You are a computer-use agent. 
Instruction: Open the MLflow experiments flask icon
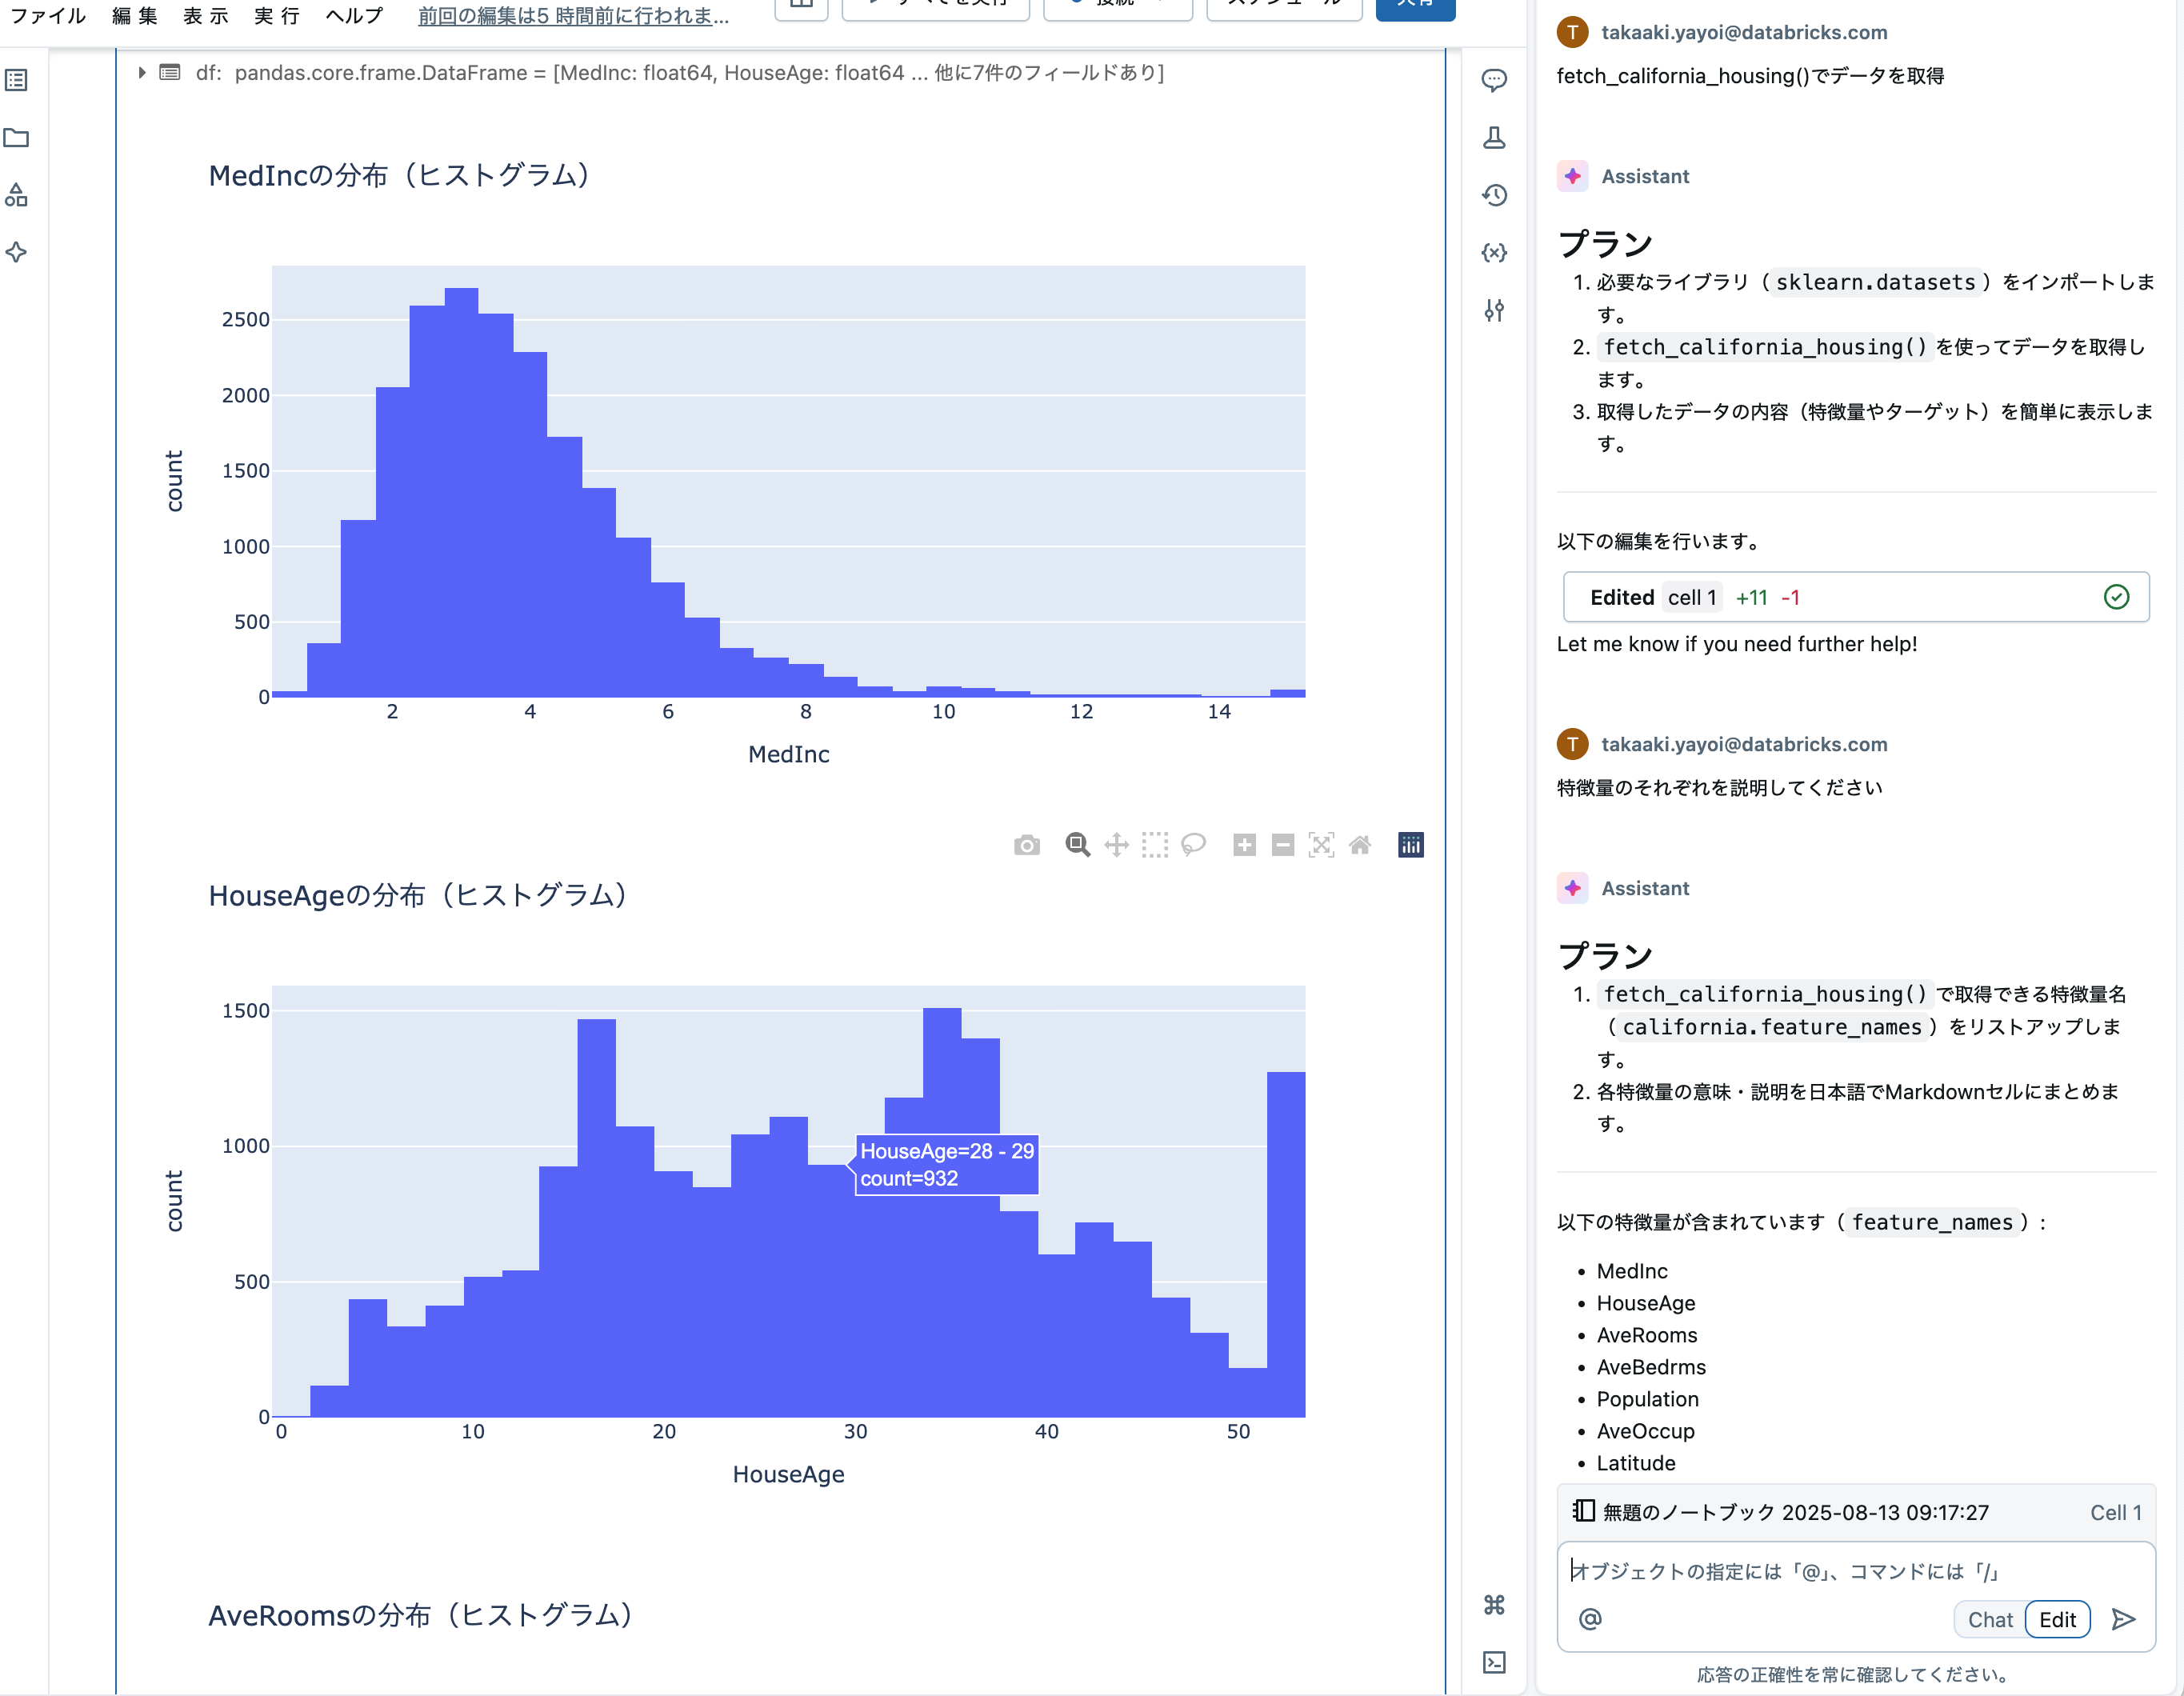[1494, 138]
